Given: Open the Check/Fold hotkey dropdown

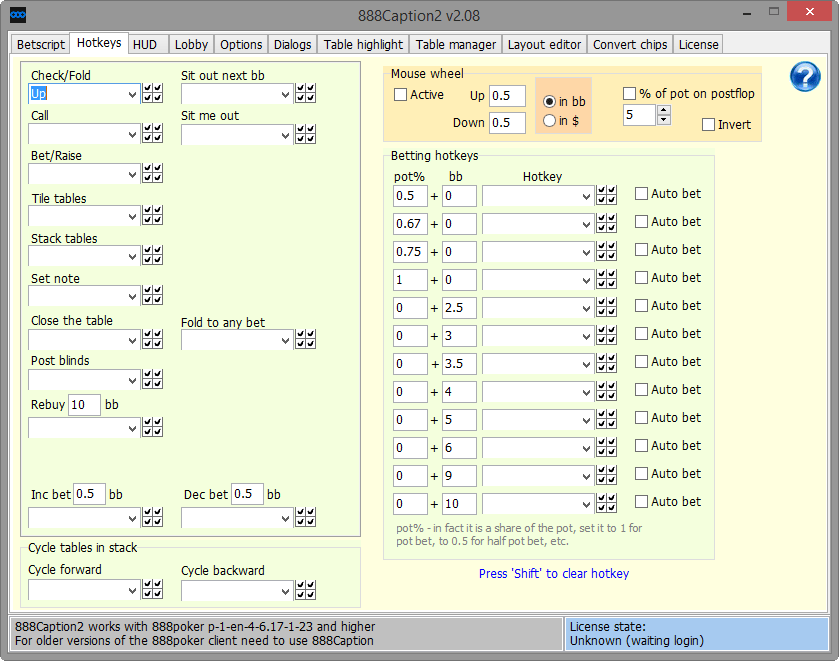Looking at the screenshot, I should point(133,94).
